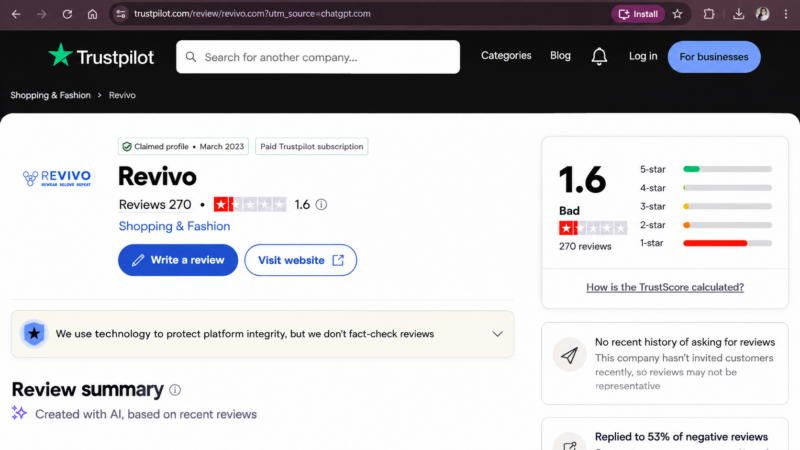
Task: Bookmark this page with the star icon
Action: (677, 14)
